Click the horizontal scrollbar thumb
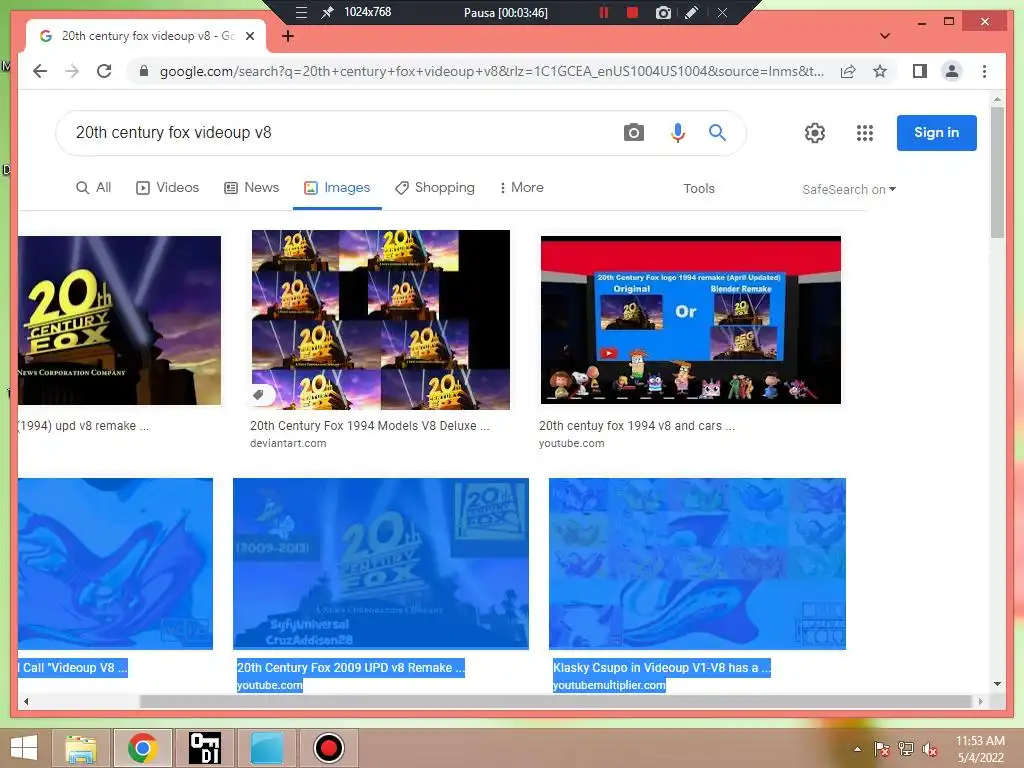1024x768 pixels. (556, 701)
